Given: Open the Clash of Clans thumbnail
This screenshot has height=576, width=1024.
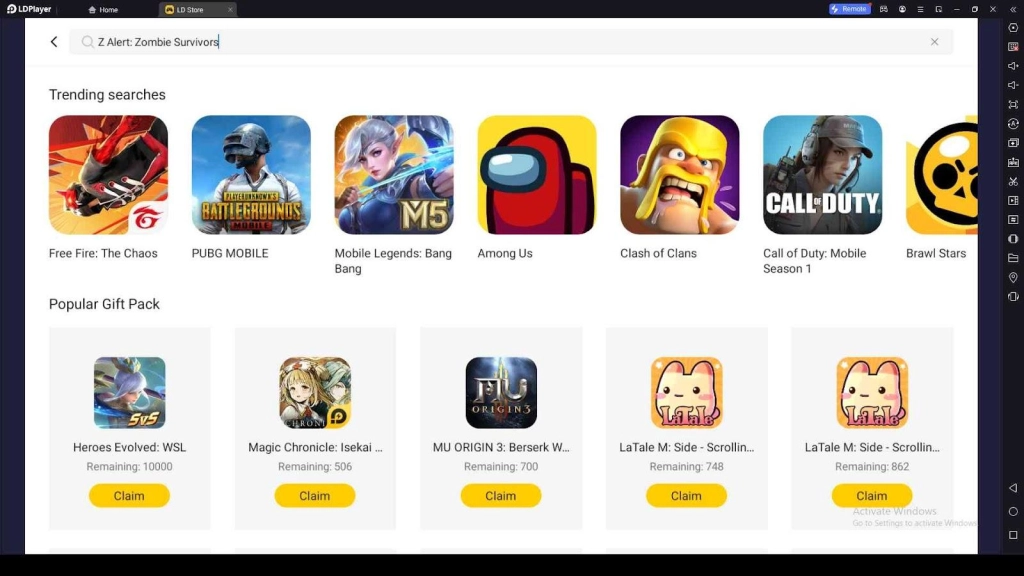Looking at the screenshot, I should (x=679, y=175).
